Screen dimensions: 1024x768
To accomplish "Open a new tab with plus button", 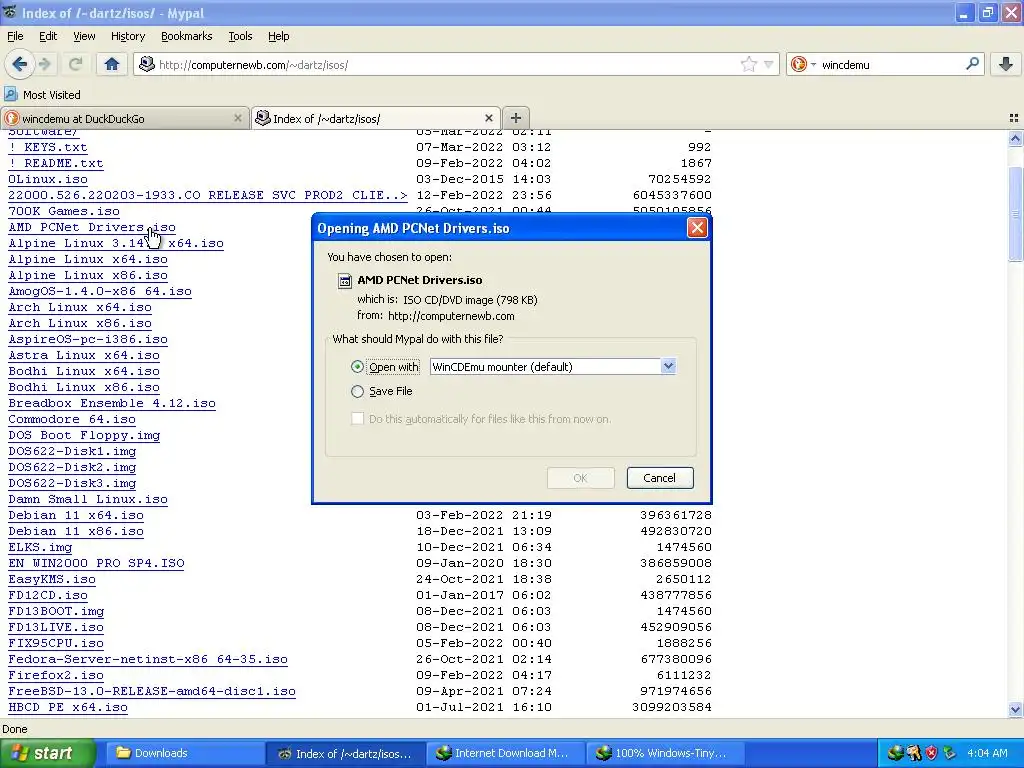I will [x=515, y=118].
